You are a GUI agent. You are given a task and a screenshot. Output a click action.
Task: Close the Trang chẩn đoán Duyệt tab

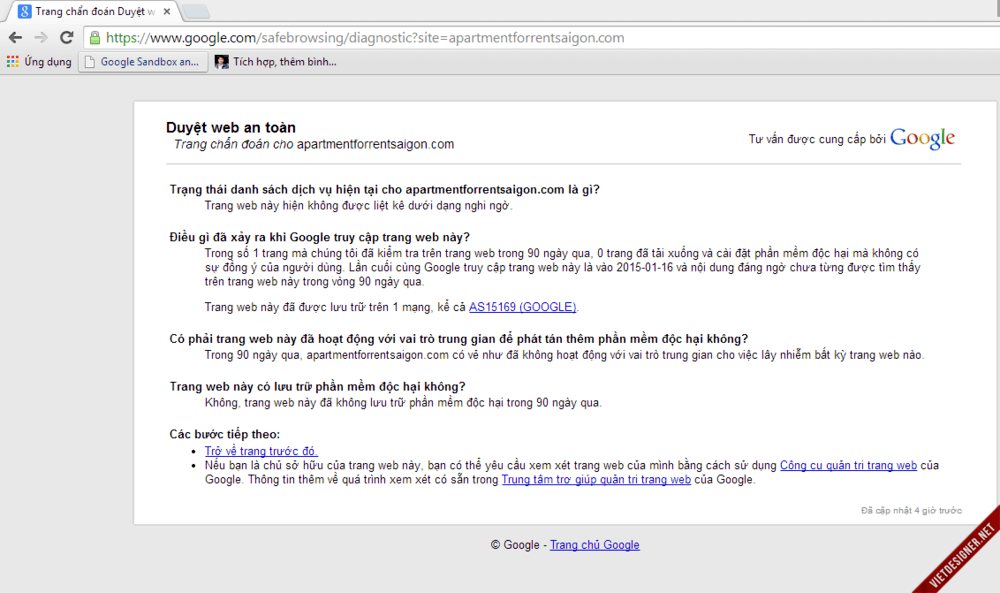click(x=167, y=11)
